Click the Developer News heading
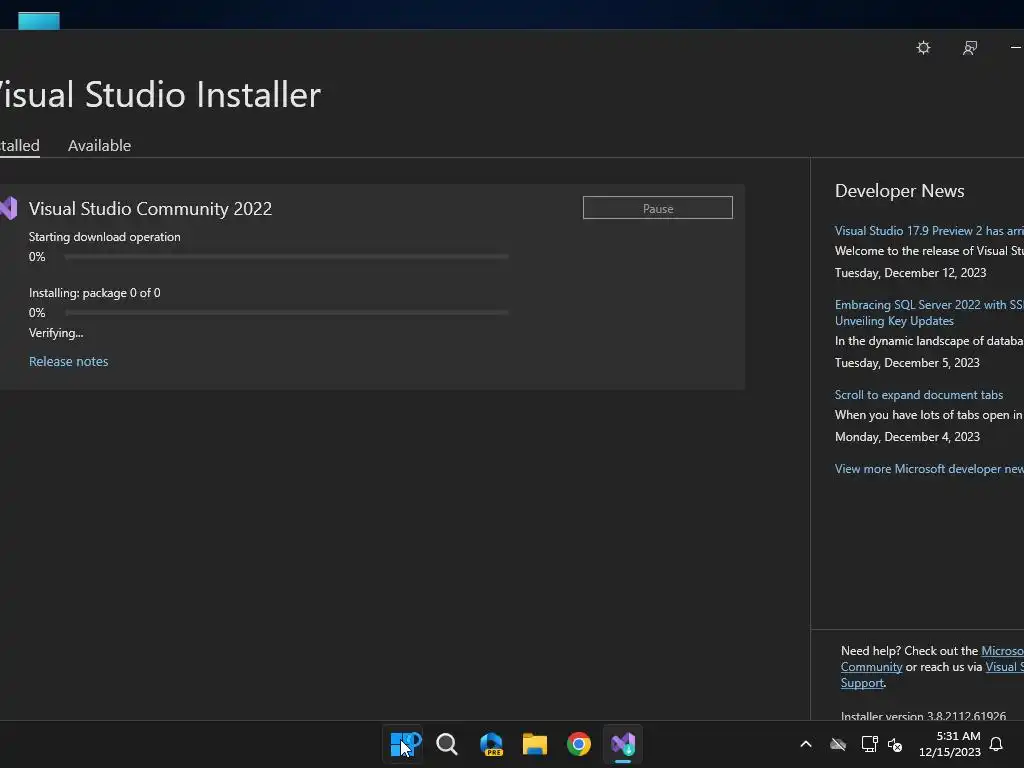The height and width of the screenshot is (768, 1024). pos(899,191)
